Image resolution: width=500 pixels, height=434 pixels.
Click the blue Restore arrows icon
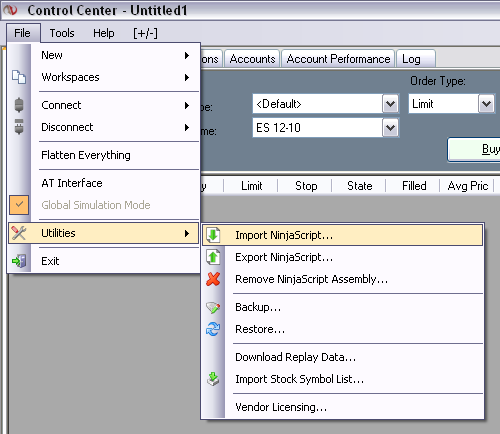click(x=213, y=329)
